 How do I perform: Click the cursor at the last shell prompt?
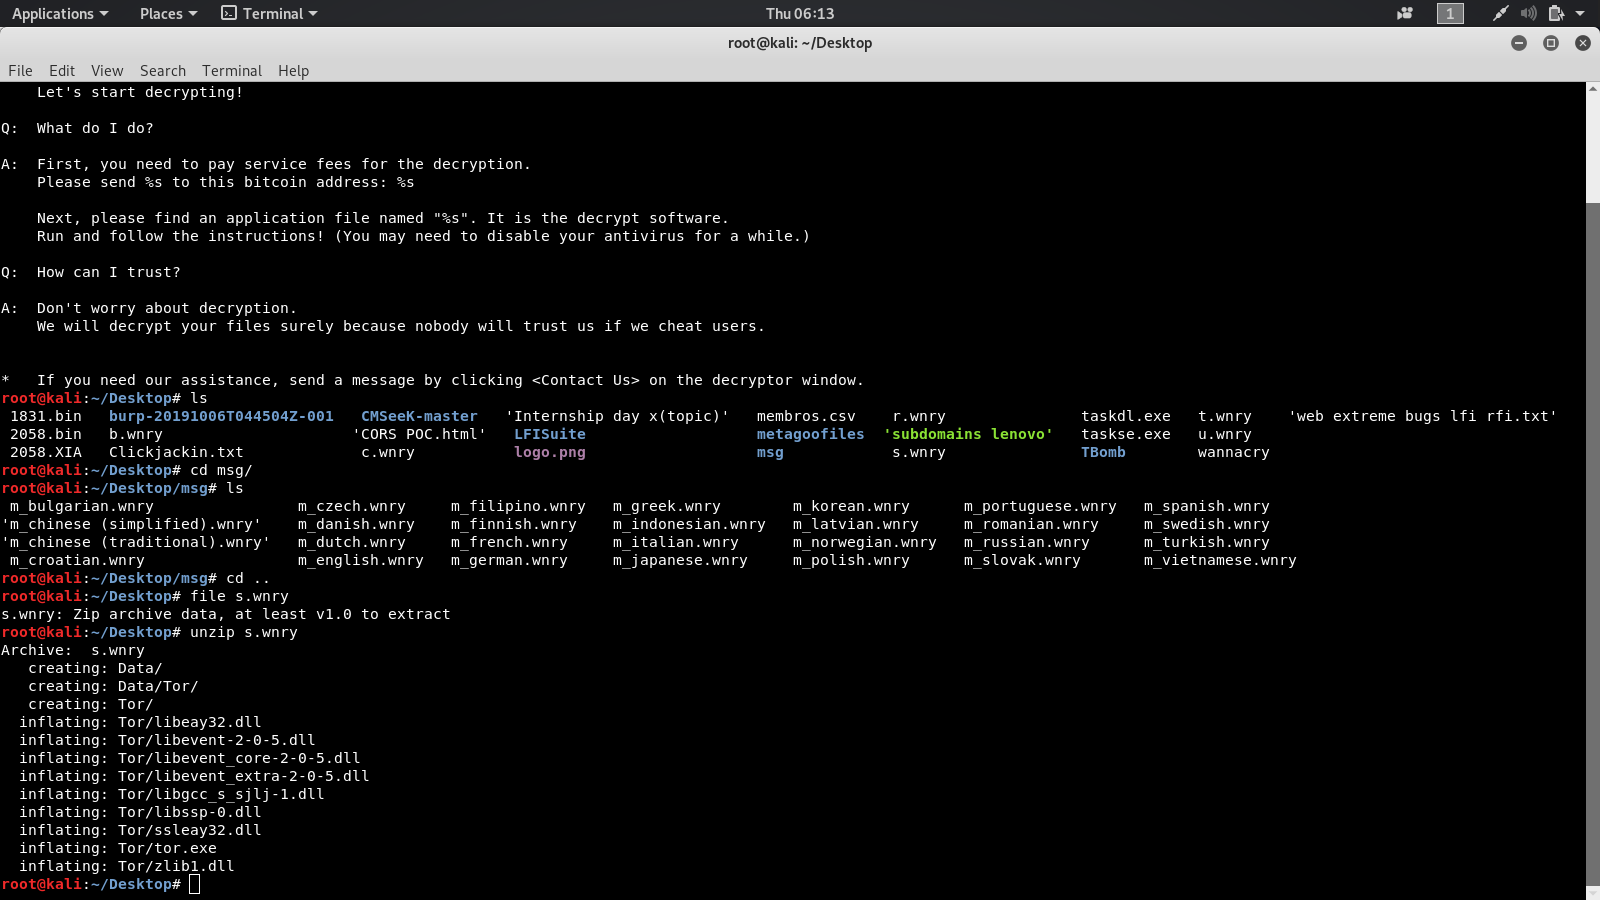click(195, 884)
